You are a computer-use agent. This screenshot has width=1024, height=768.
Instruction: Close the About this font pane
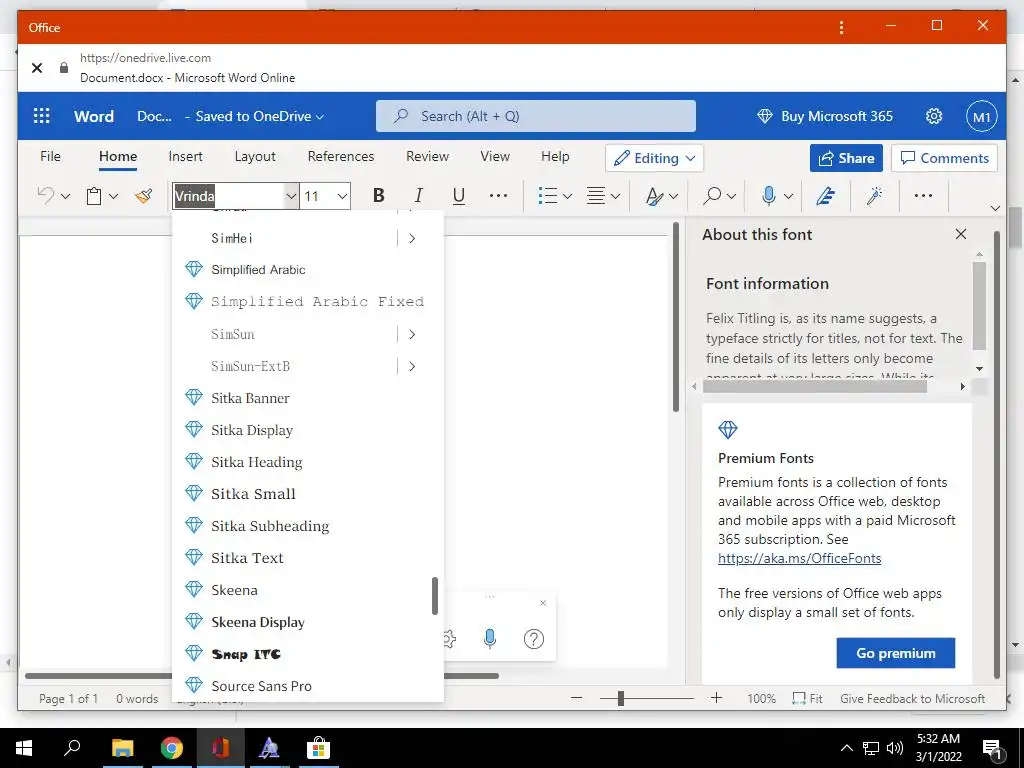[x=961, y=234]
